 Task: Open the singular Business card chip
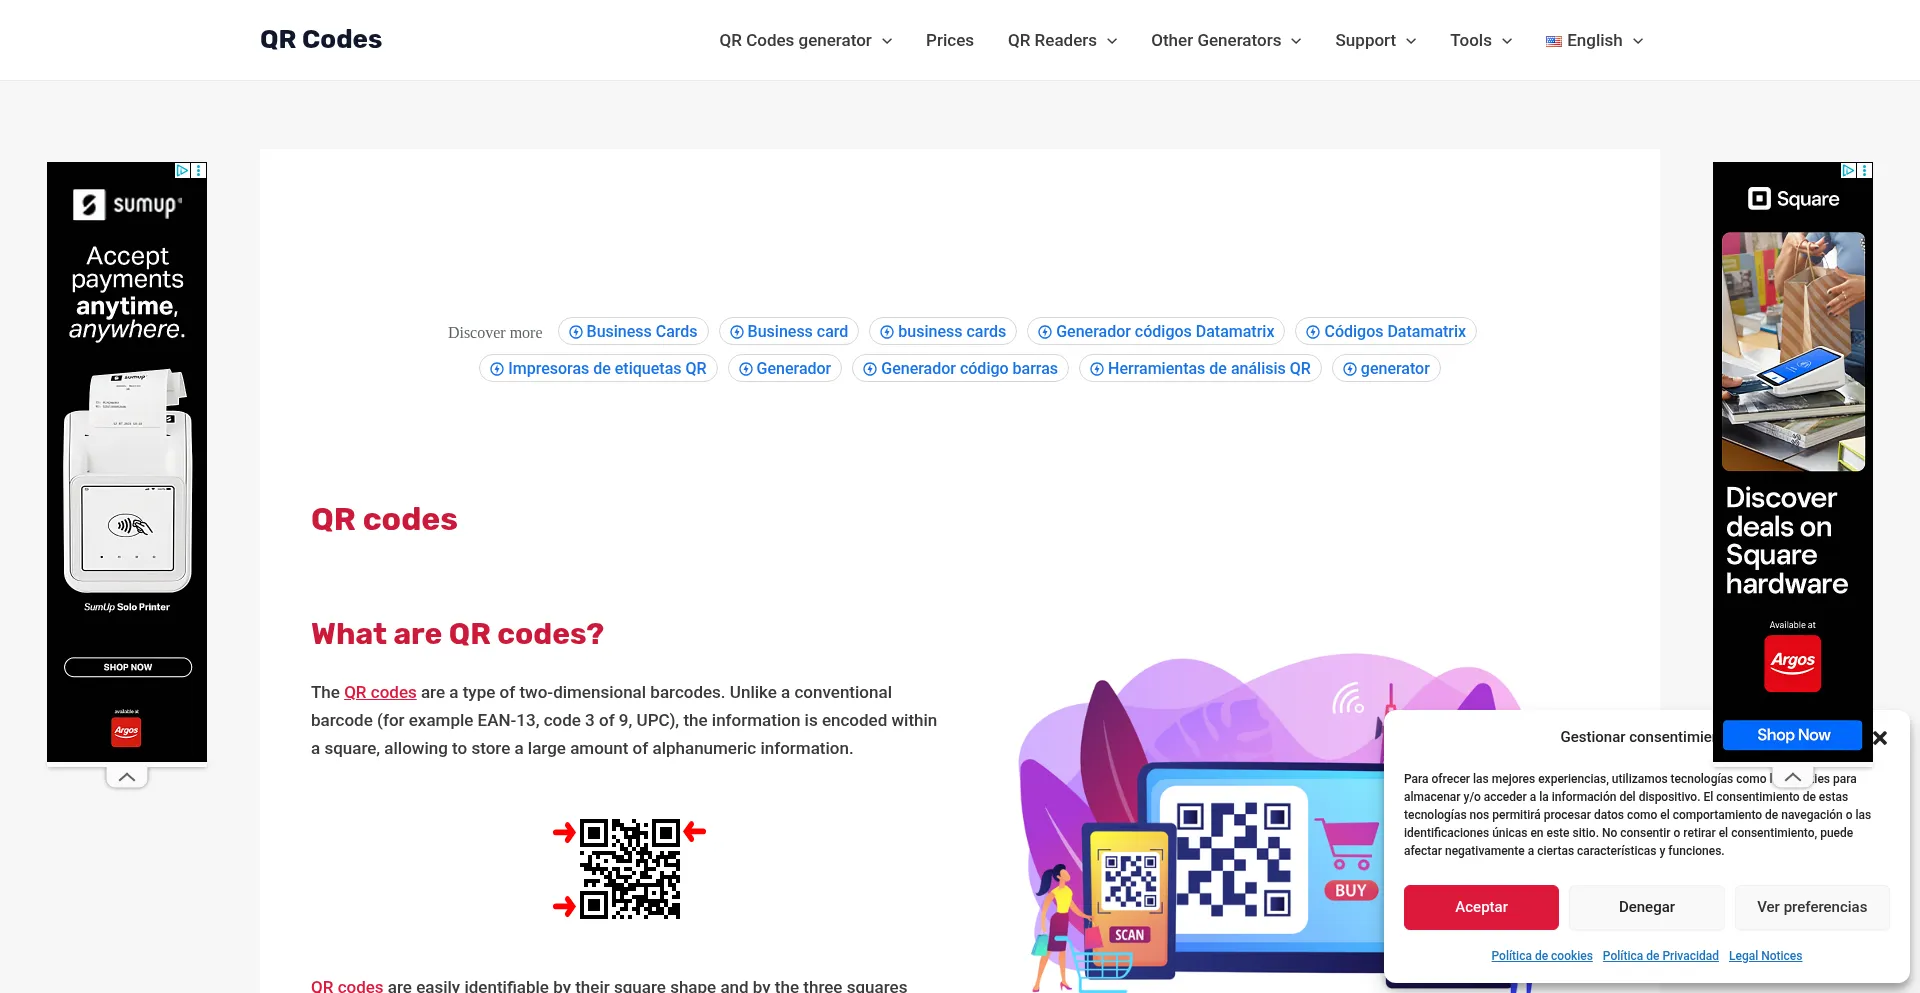point(789,332)
